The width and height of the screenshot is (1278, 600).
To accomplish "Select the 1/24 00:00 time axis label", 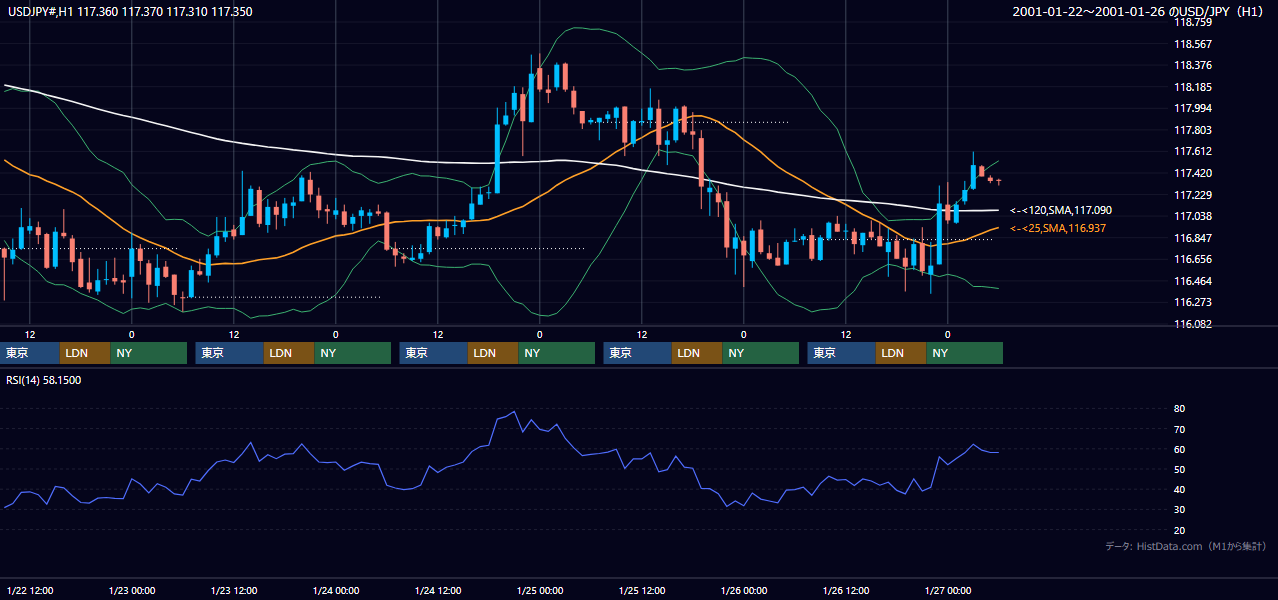I will click(x=336, y=591).
